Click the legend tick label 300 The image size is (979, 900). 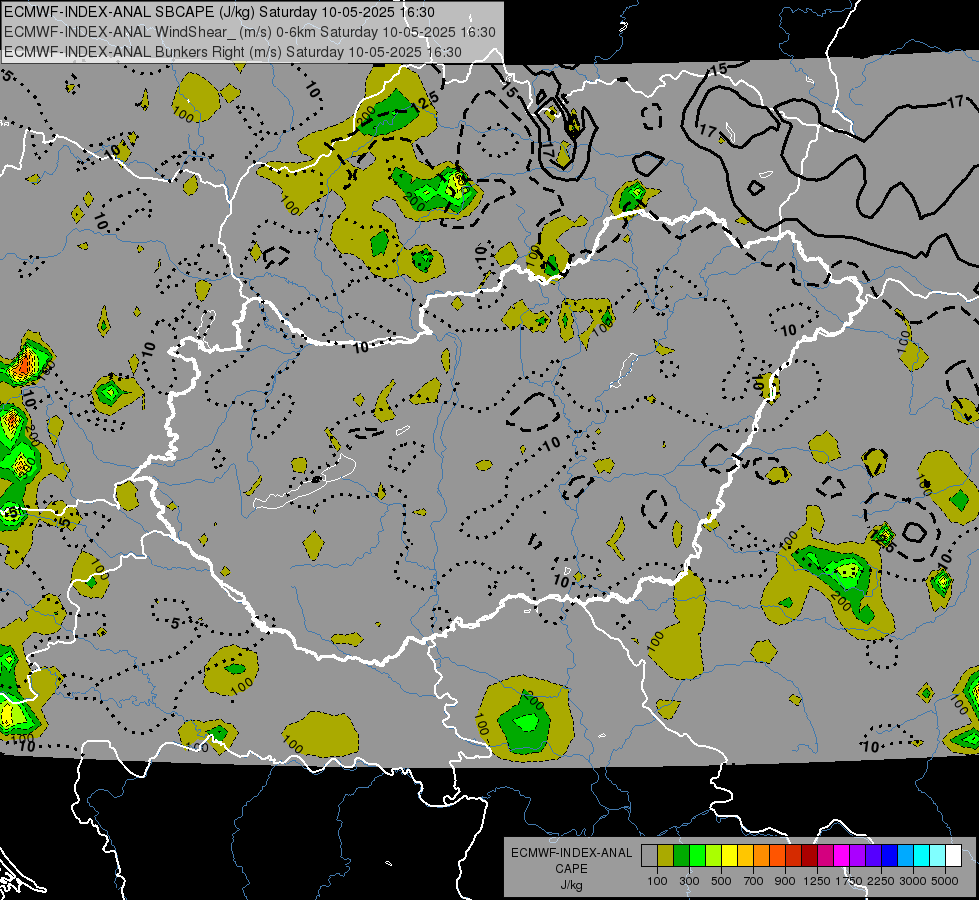pos(689,881)
